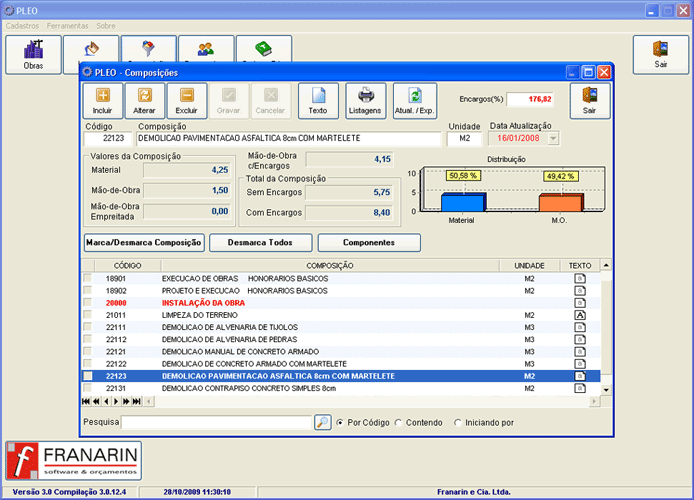Open the Ferramentas menu
This screenshot has width=694, height=500.
pos(67,26)
